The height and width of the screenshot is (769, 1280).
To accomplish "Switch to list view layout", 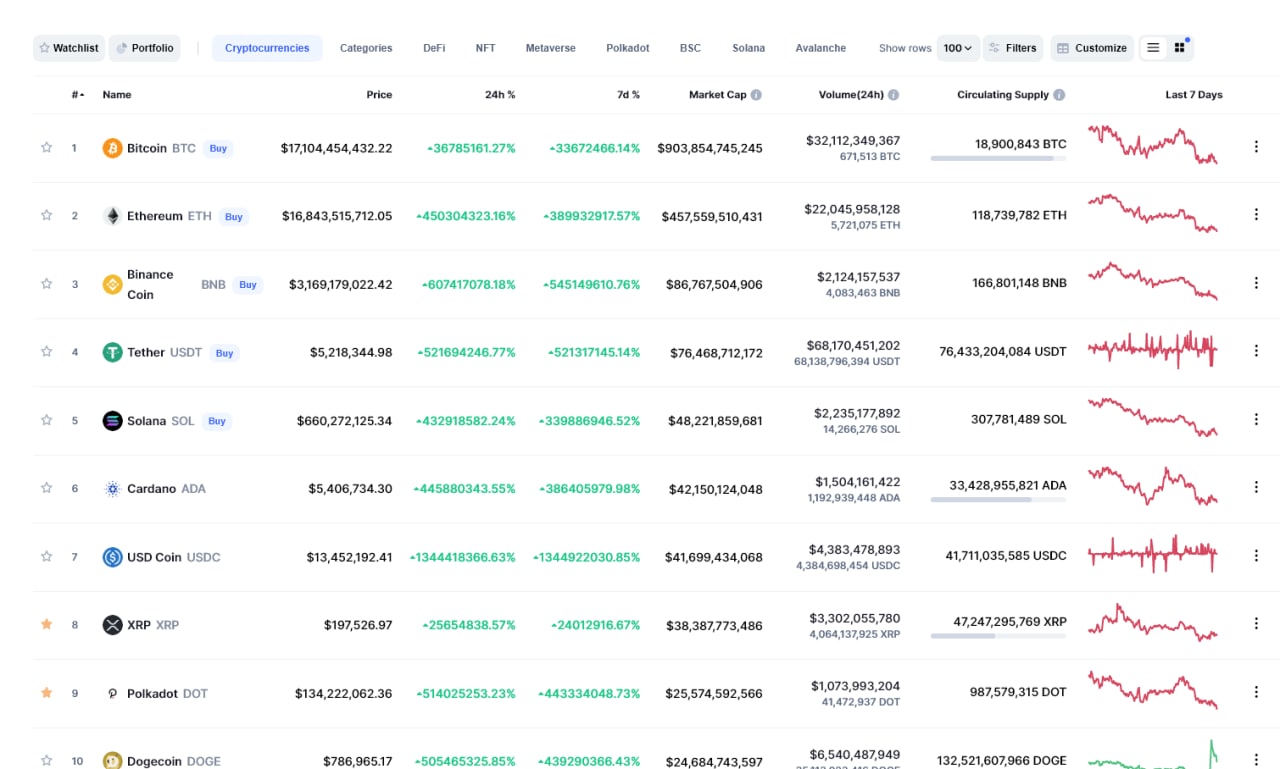I will pos(1153,48).
